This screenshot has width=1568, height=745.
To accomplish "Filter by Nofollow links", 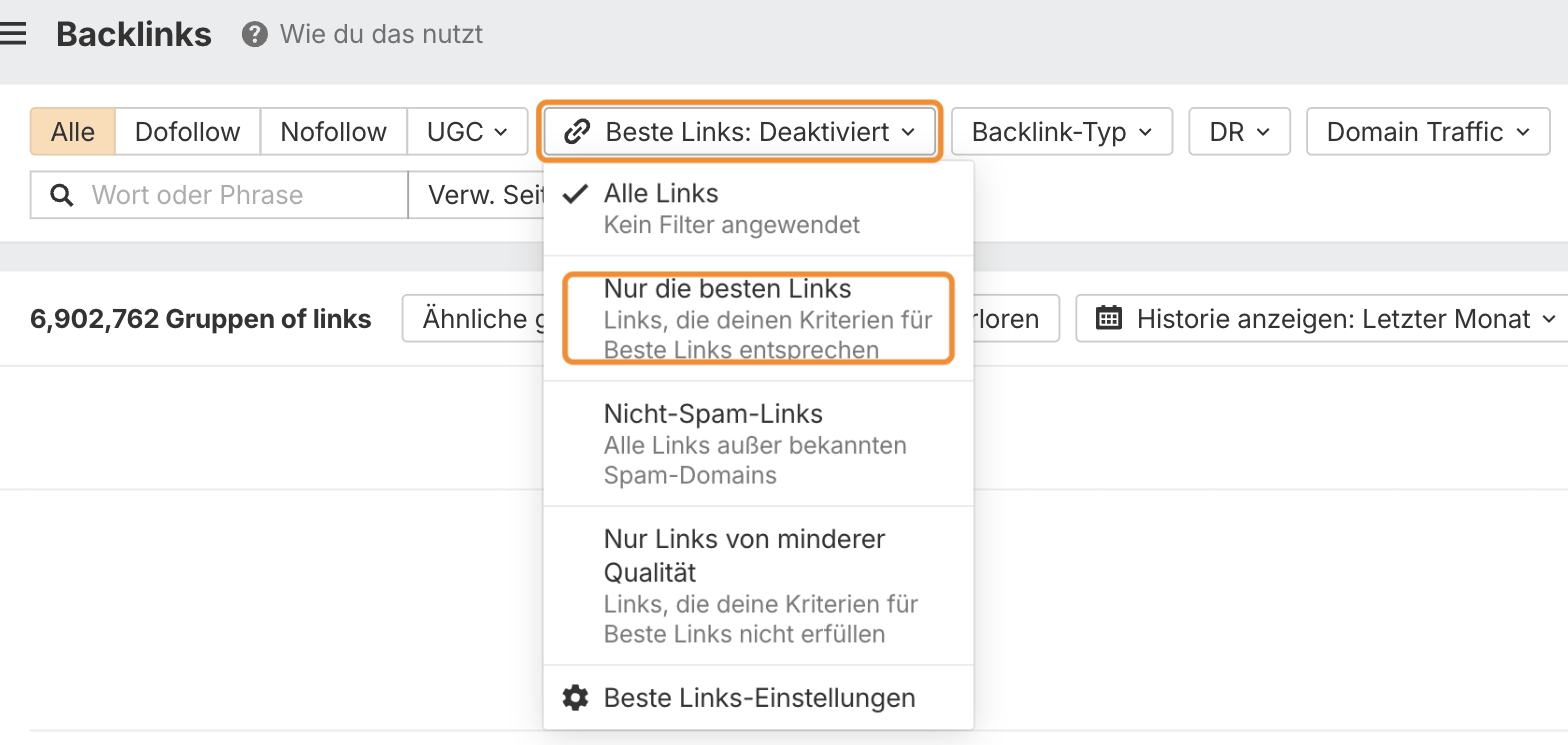I will (x=334, y=132).
